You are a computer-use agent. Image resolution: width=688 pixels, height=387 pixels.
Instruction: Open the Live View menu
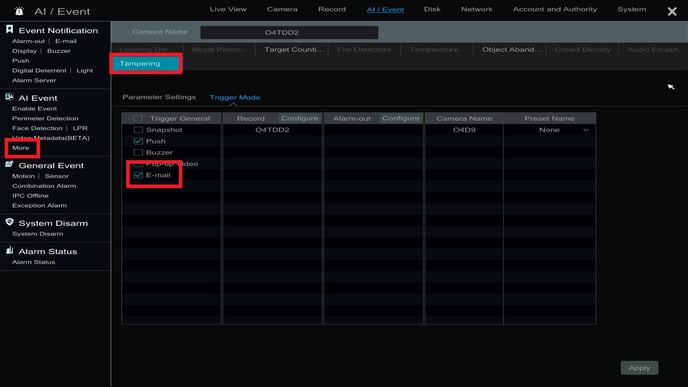click(228, 9)
